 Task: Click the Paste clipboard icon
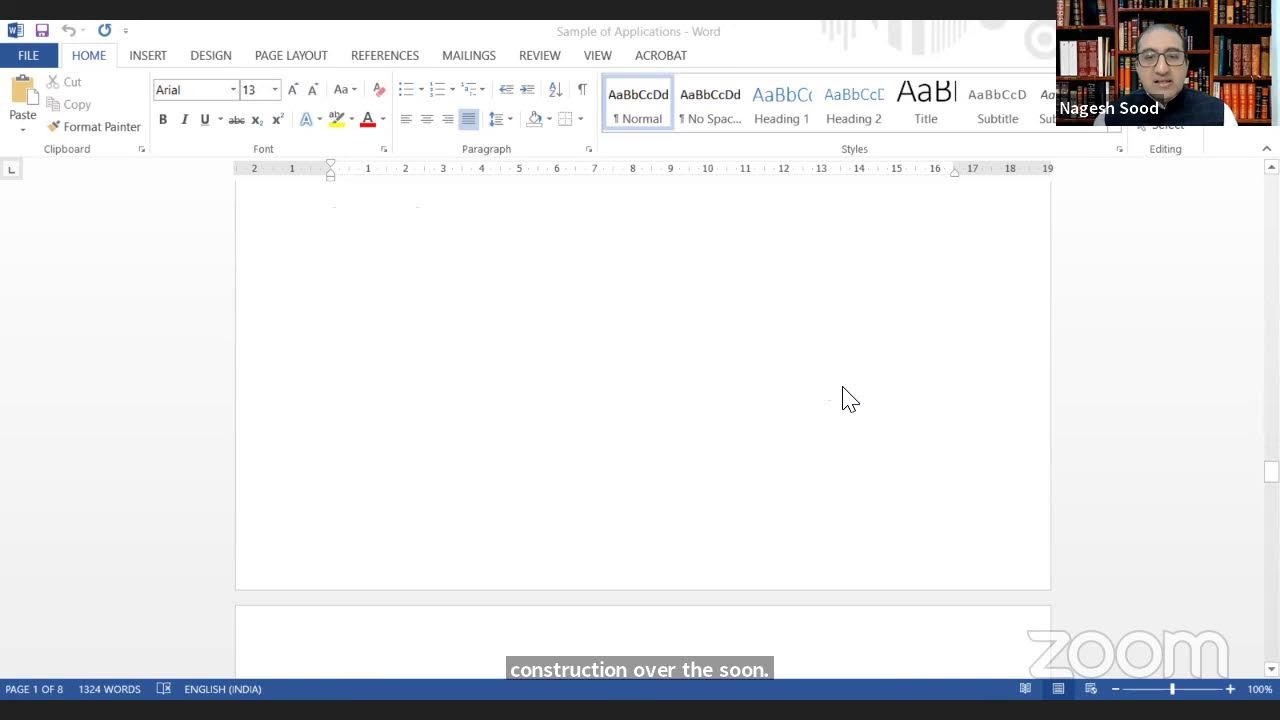pos(23,90)
